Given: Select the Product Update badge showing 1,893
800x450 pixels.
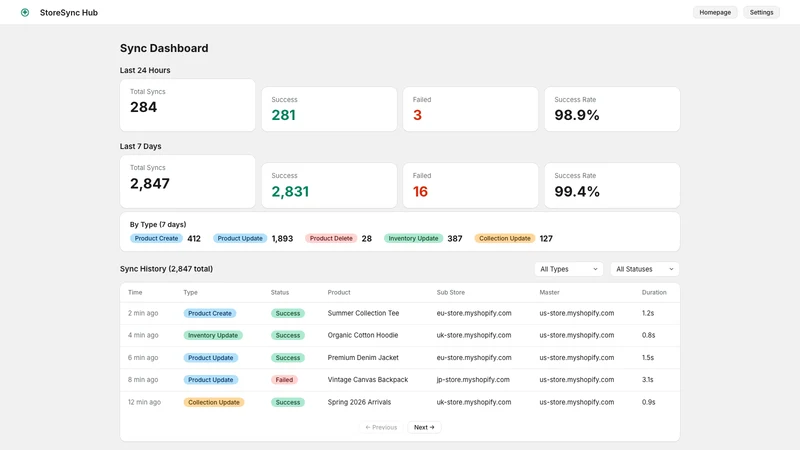Looking at the screenshot, I should coord(240,238).
